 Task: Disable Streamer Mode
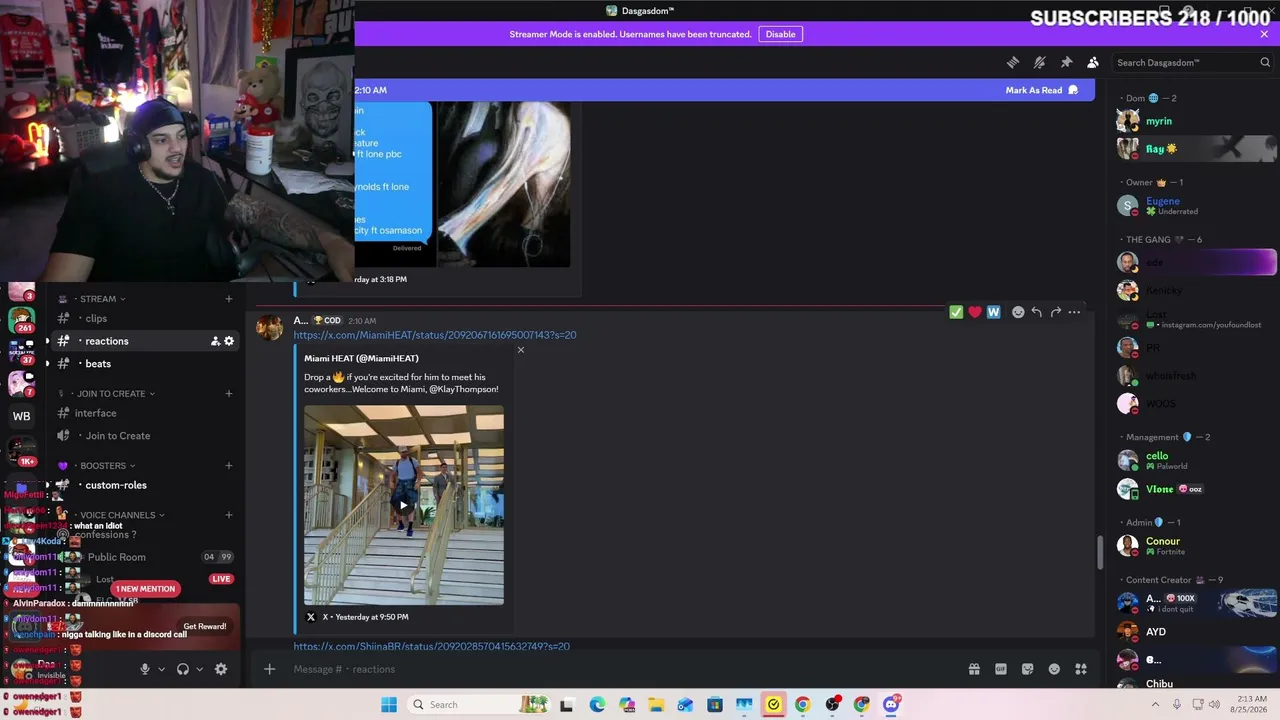pyautogui.click(x=780, y=34)
